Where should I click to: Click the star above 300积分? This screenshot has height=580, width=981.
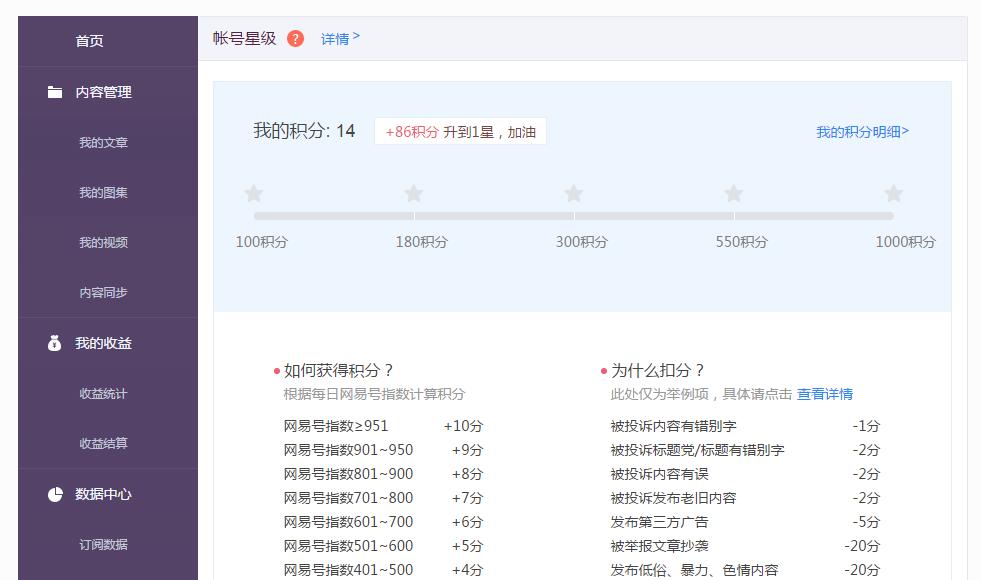click(573, 194)
